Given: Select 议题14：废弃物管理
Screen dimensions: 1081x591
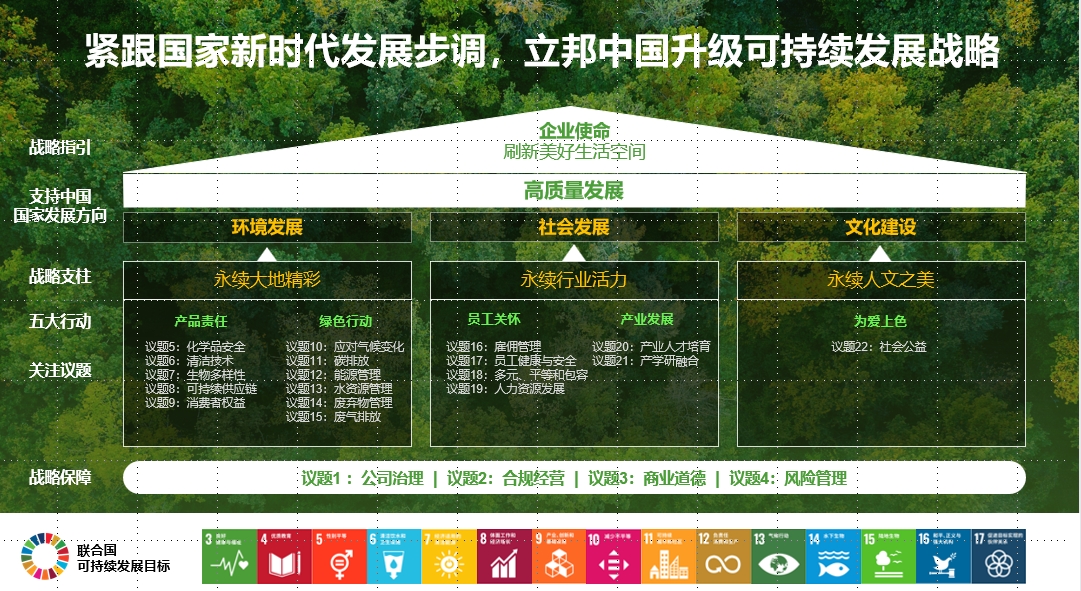Looking at the screenshot, I should coord(339,403).
